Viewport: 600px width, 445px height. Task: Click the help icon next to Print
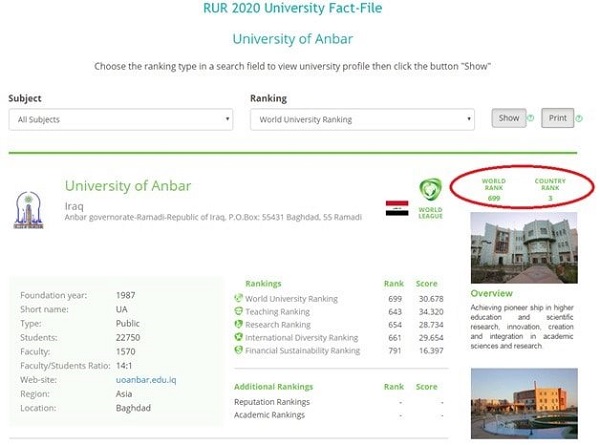[x=579, y=119]
